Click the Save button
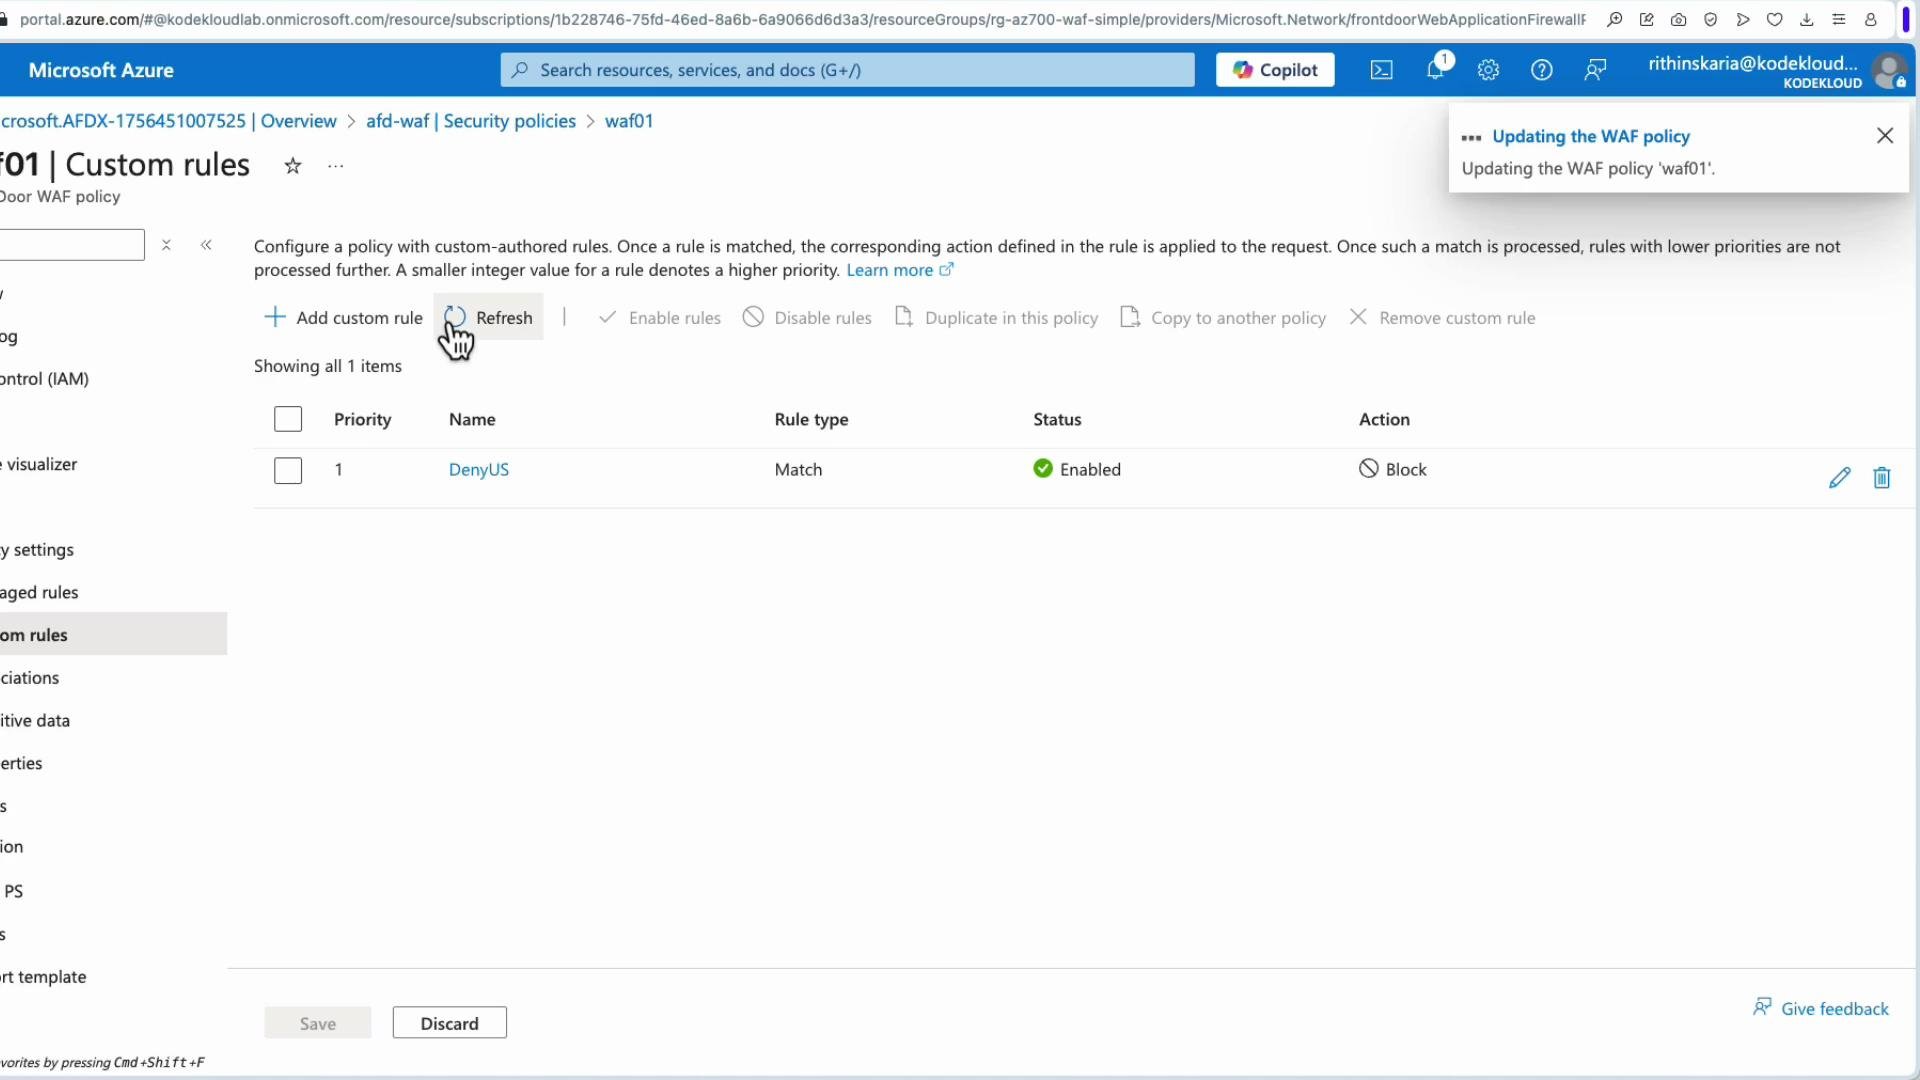The height and width of the screenshot is (1080, 1920). tap(318, 1023)
